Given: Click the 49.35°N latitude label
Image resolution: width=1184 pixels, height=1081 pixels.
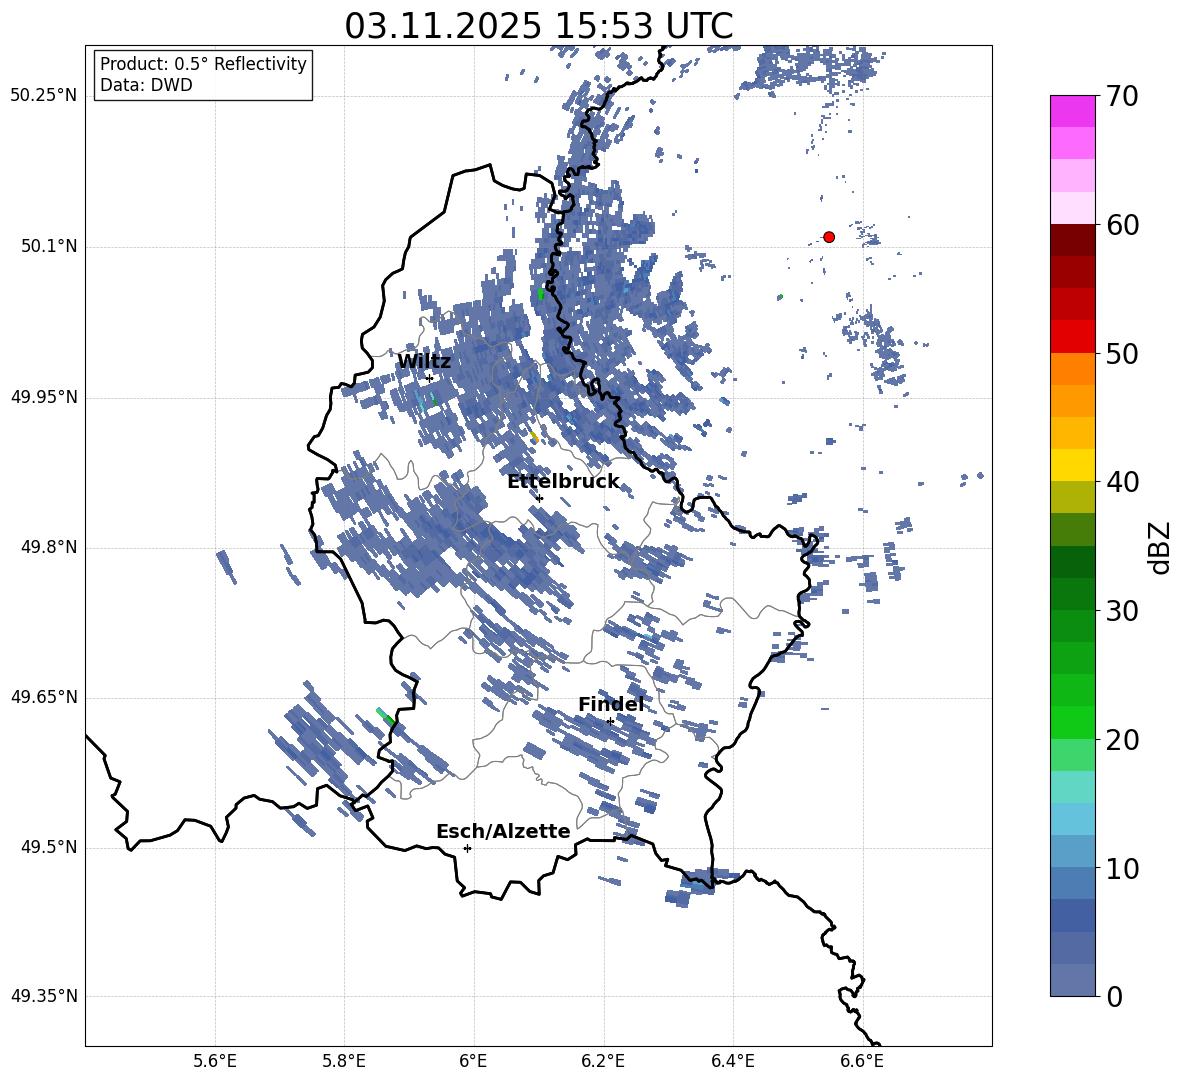Looking at the screenshot, I should [44, 996].
